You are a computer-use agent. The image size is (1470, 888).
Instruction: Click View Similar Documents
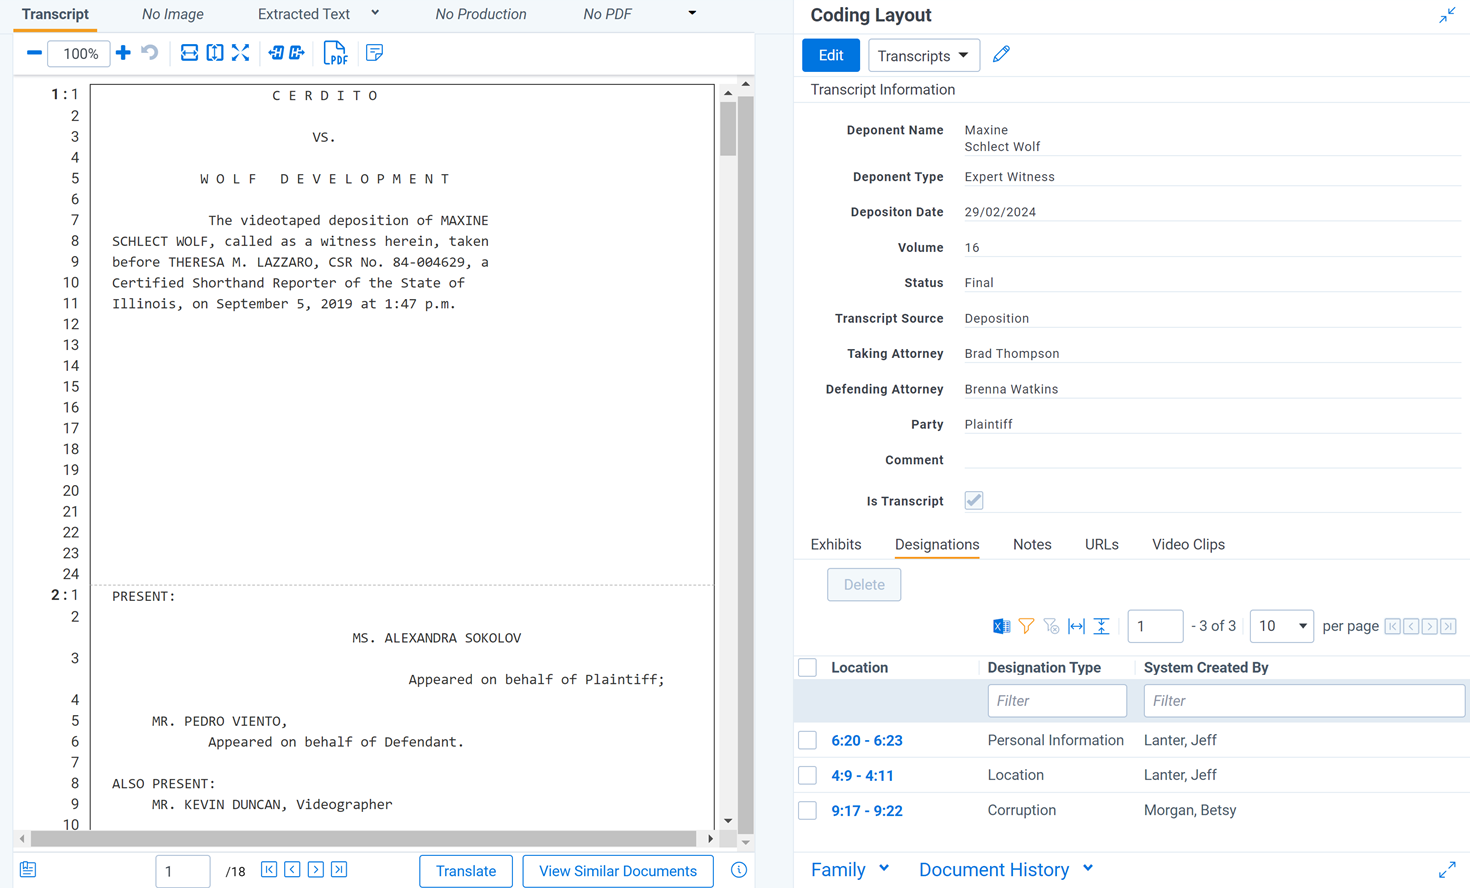click(x=618, y=871)
